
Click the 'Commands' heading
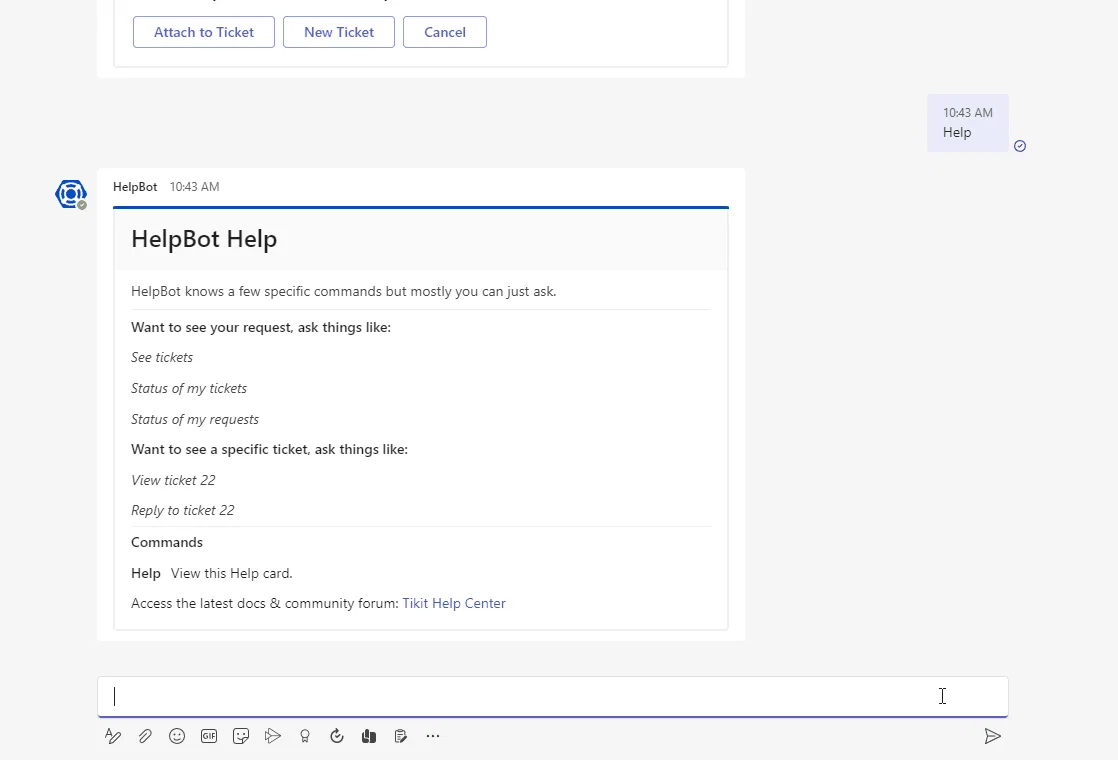[x=167, y=543]
